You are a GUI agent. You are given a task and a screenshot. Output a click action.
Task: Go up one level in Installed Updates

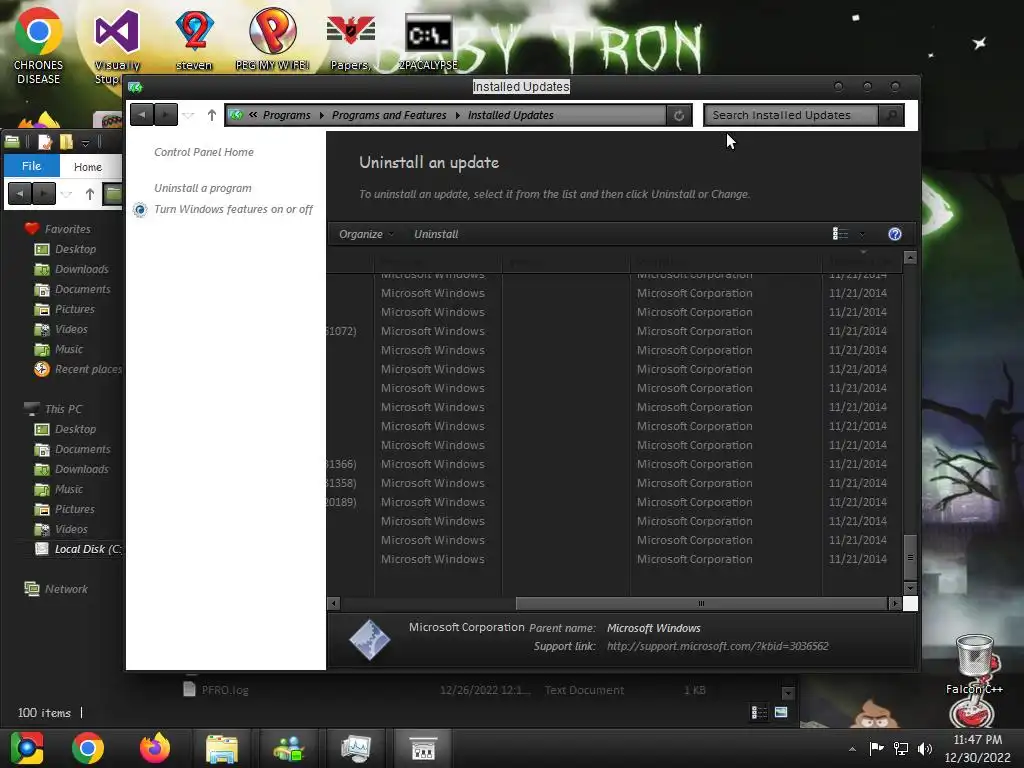pos(212,115)
